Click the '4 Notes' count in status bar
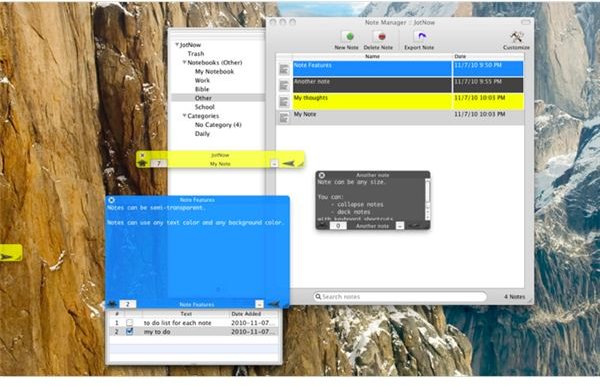The height and width of the screenshot is (386, 600). (514, 296)
